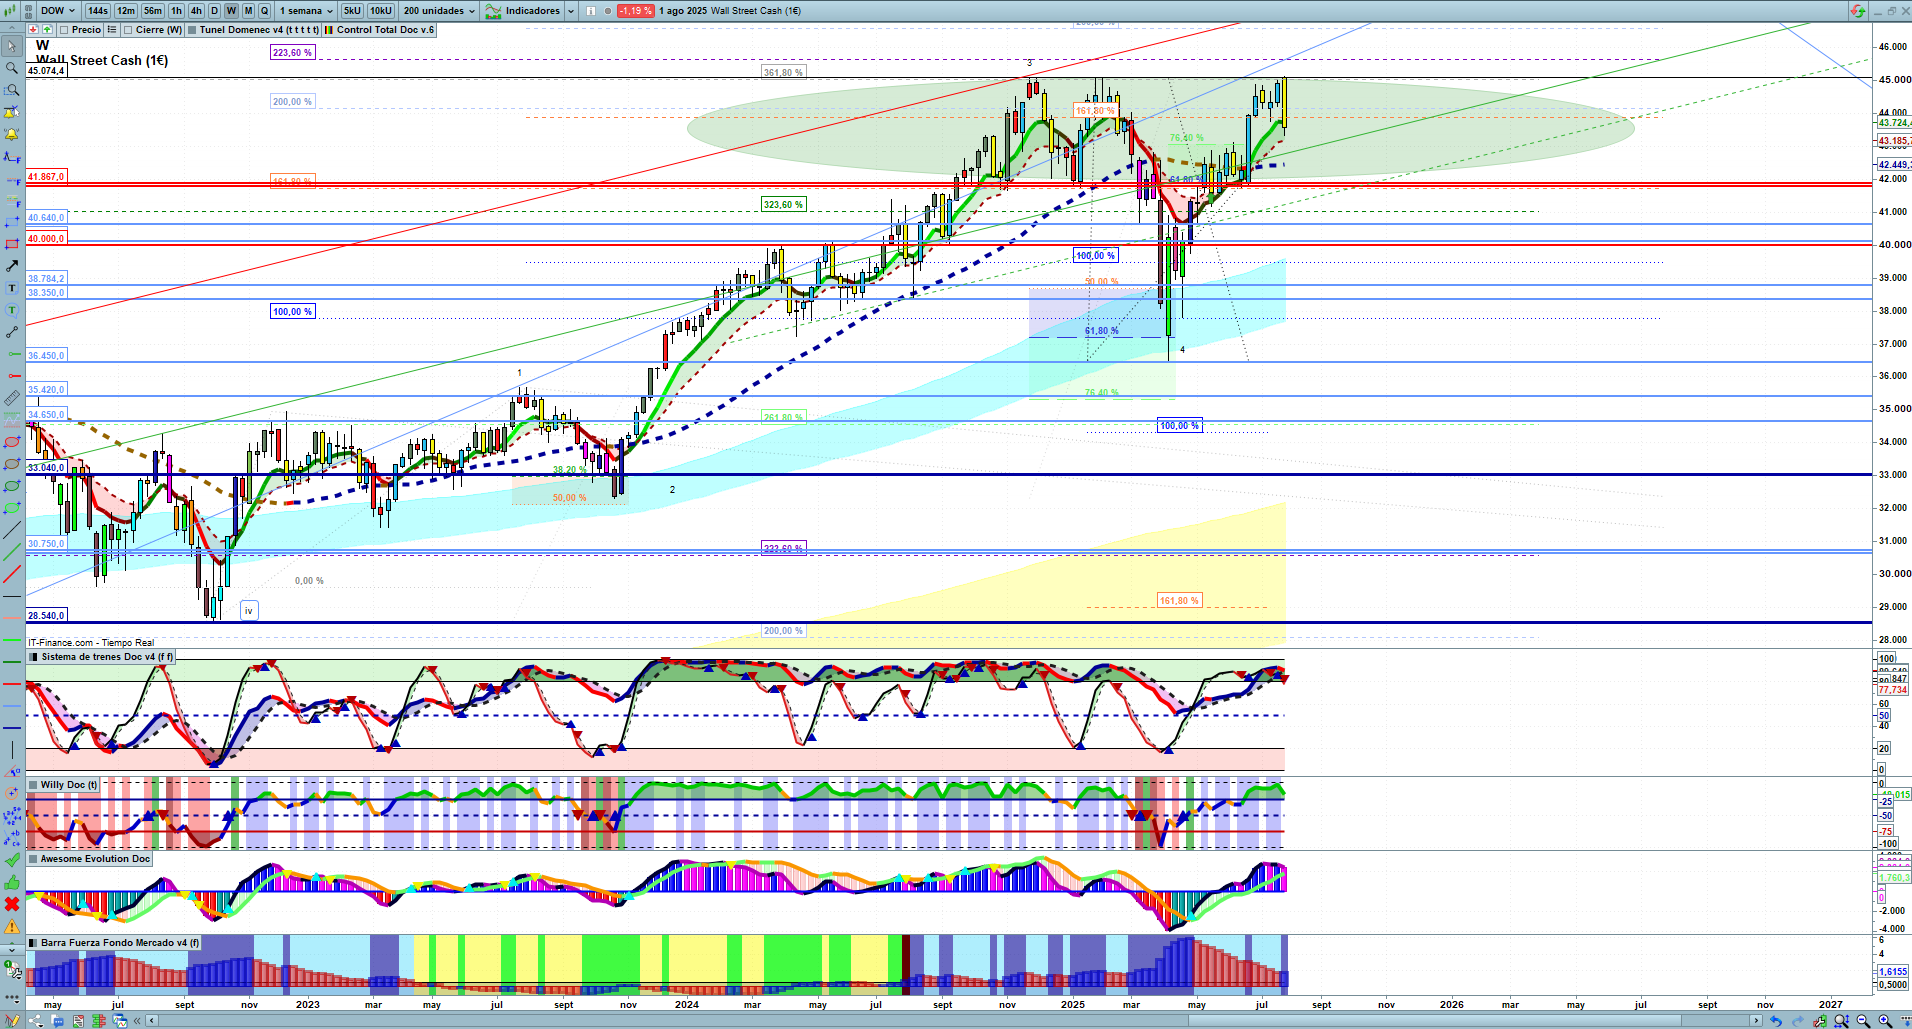Open the arrow dropdown beside Indicadores

571,11
